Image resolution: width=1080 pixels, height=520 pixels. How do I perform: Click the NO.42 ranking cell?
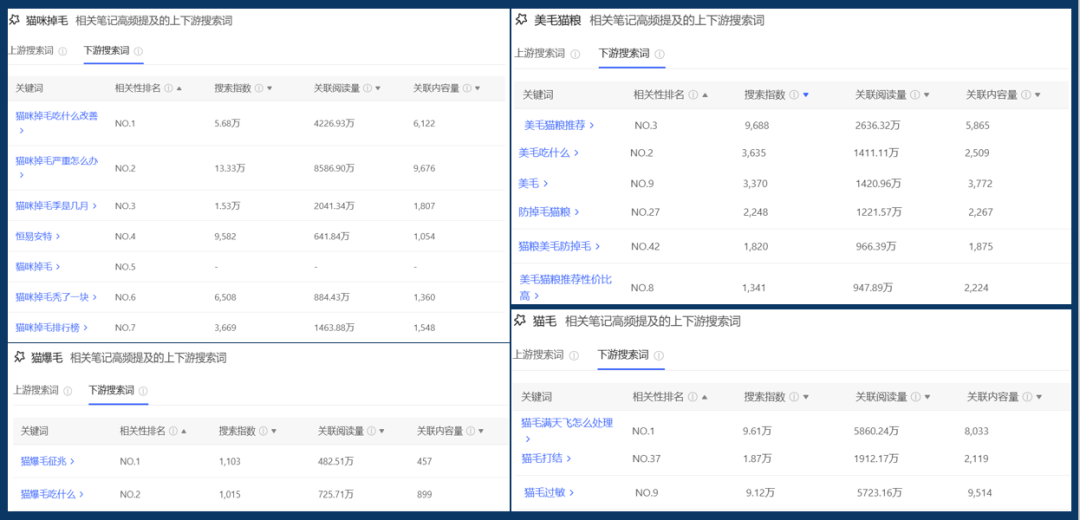[x=645, y=246]
